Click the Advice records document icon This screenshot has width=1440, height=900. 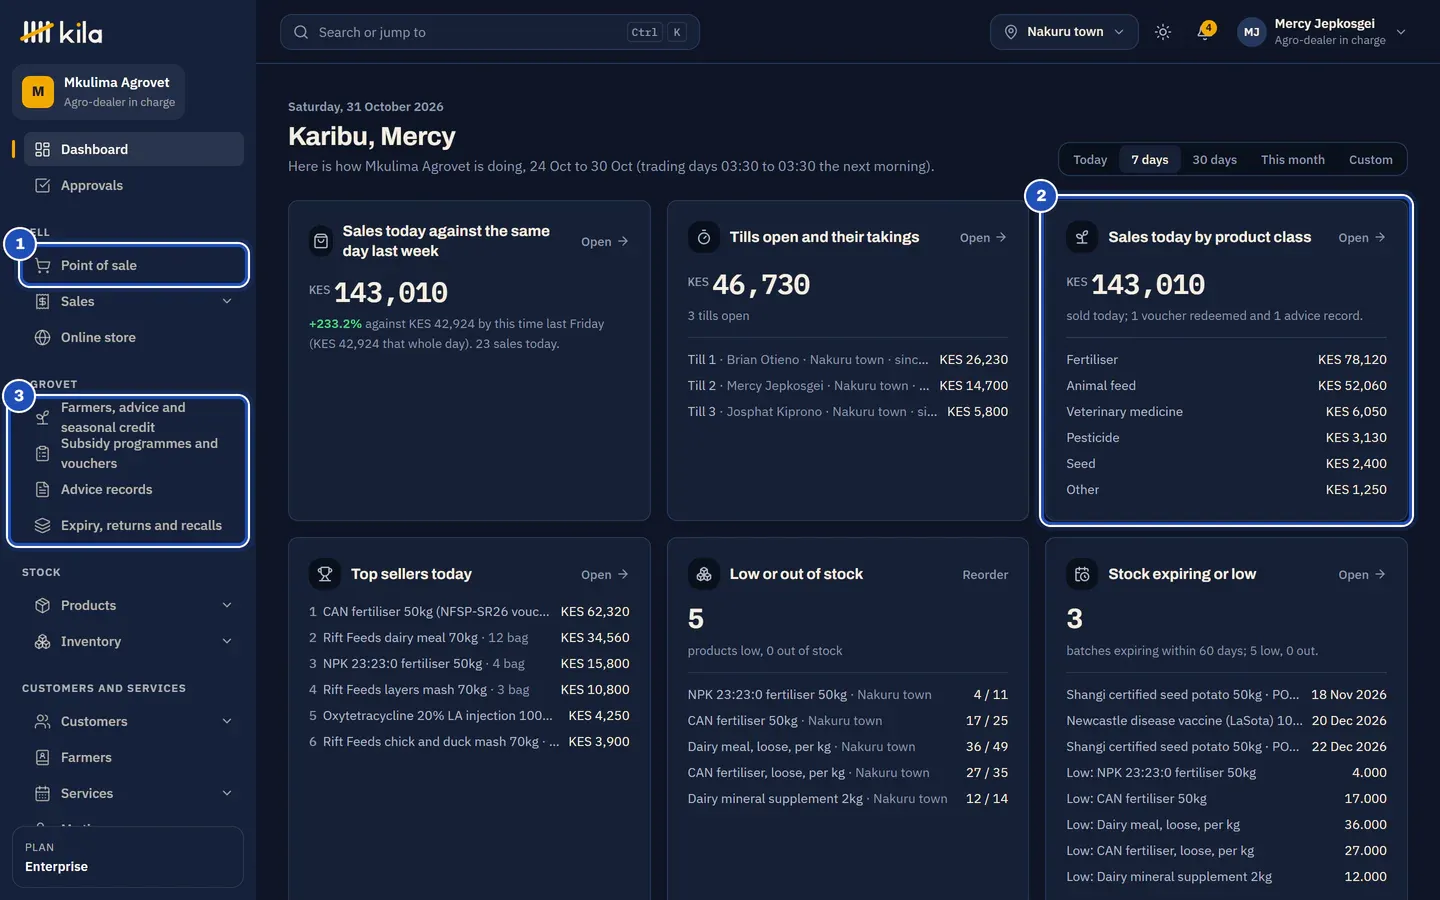tap(42, 489)
